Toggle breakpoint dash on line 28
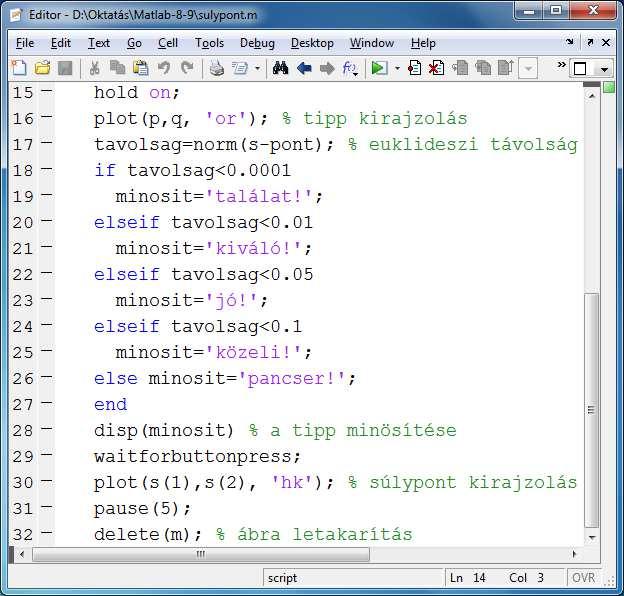 [47, 429]
